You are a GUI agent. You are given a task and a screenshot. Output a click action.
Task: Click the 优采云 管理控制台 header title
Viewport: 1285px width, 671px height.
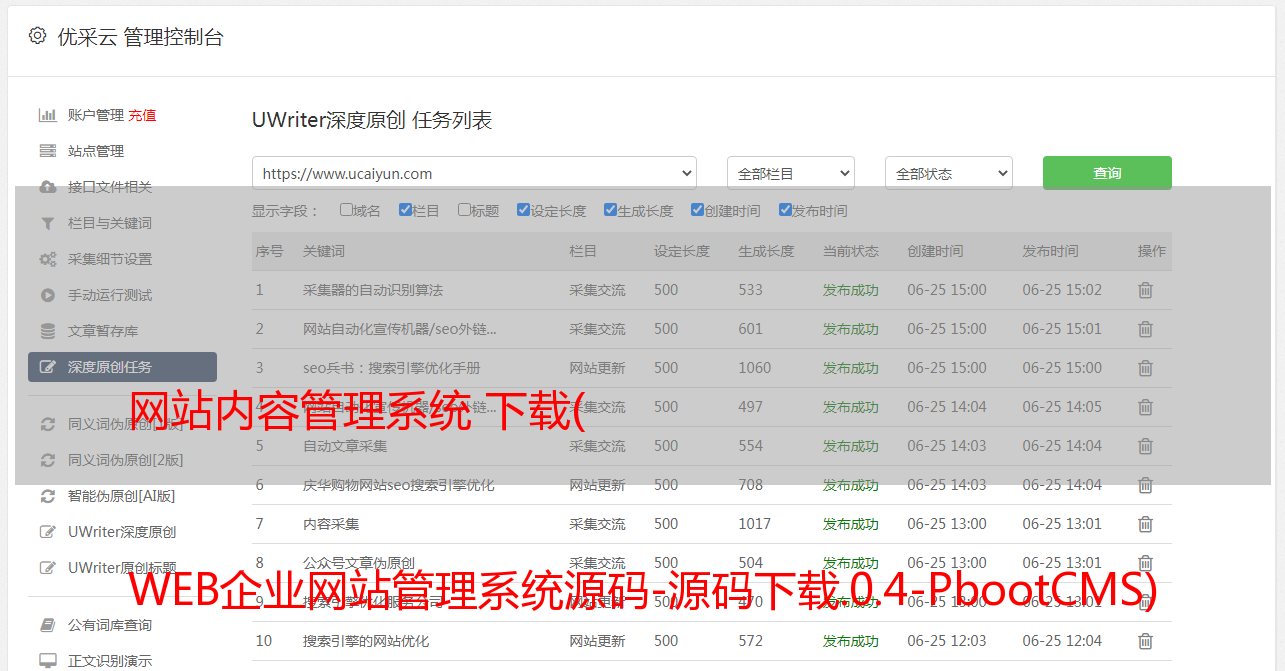click(x=141, y=37)
